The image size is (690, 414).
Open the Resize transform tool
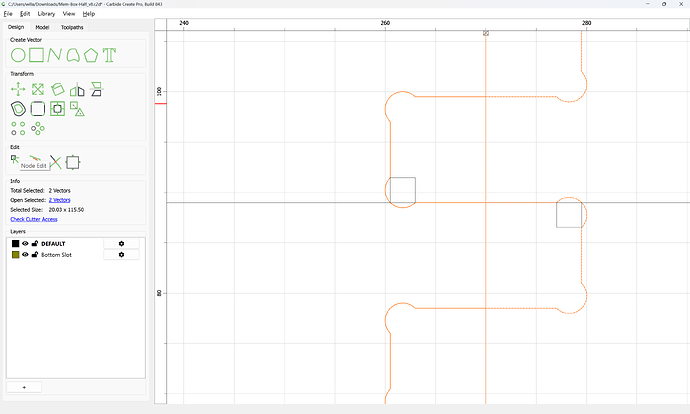coord(38,90)
